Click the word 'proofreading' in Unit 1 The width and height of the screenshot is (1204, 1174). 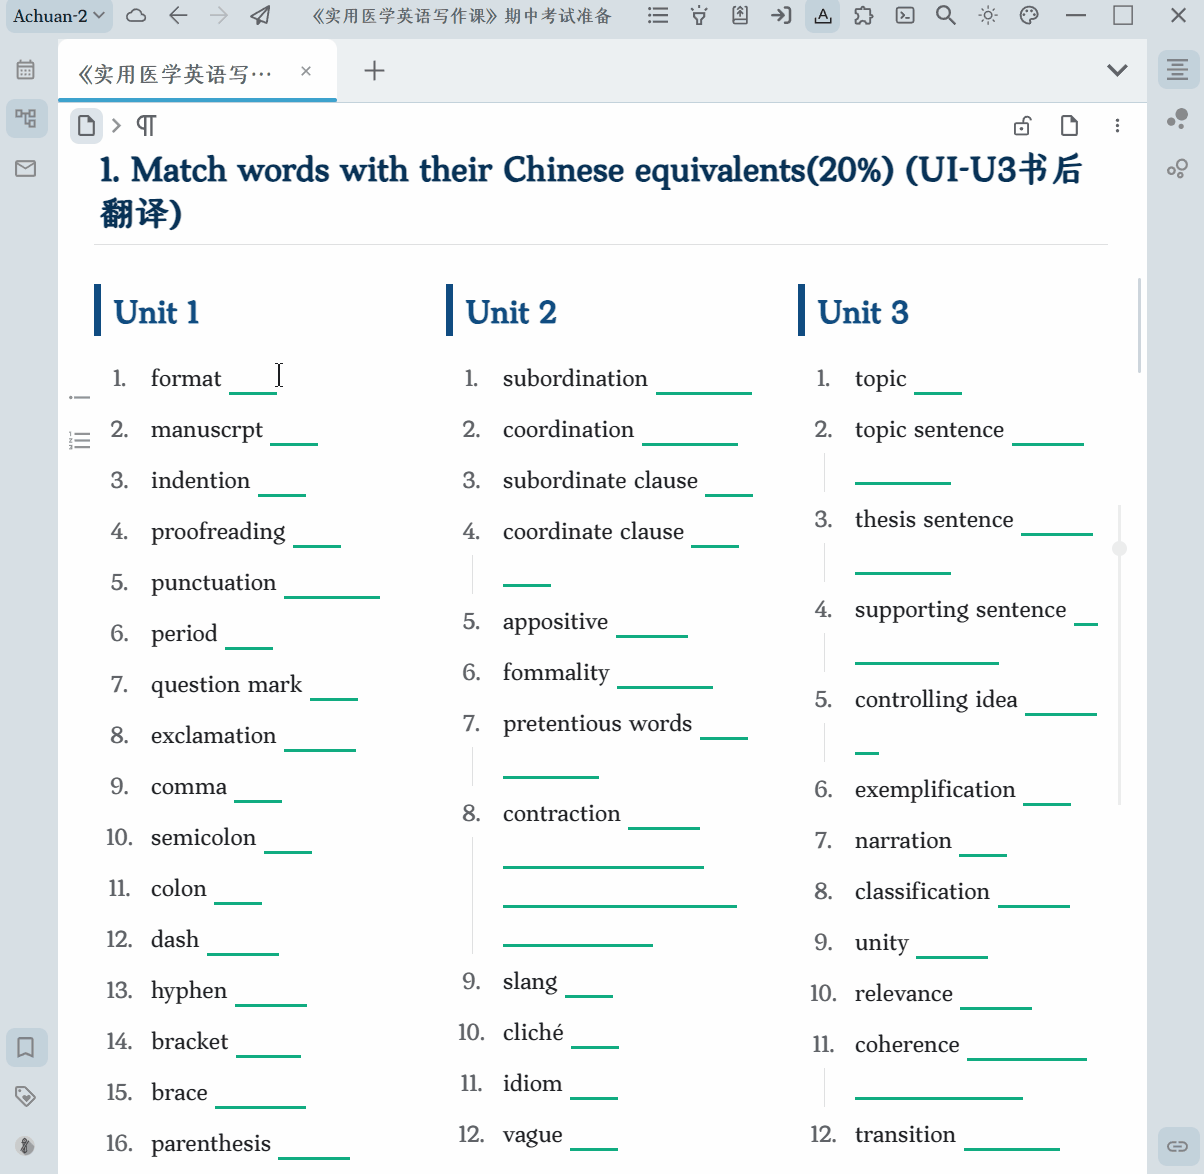pos(218,532)
